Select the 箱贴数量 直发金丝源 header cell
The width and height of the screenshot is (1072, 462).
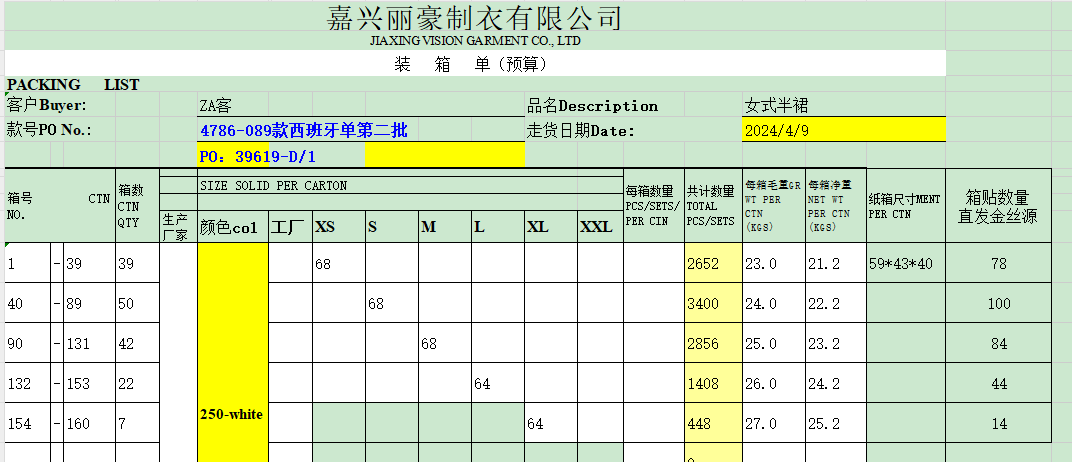(x=997, y=206)
